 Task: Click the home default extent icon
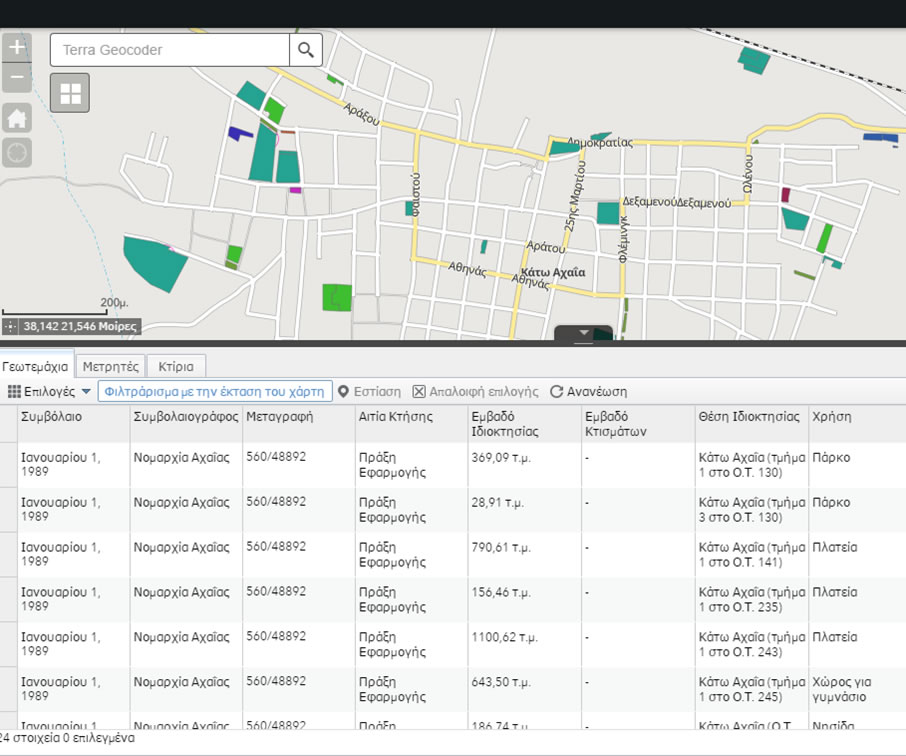17,118
